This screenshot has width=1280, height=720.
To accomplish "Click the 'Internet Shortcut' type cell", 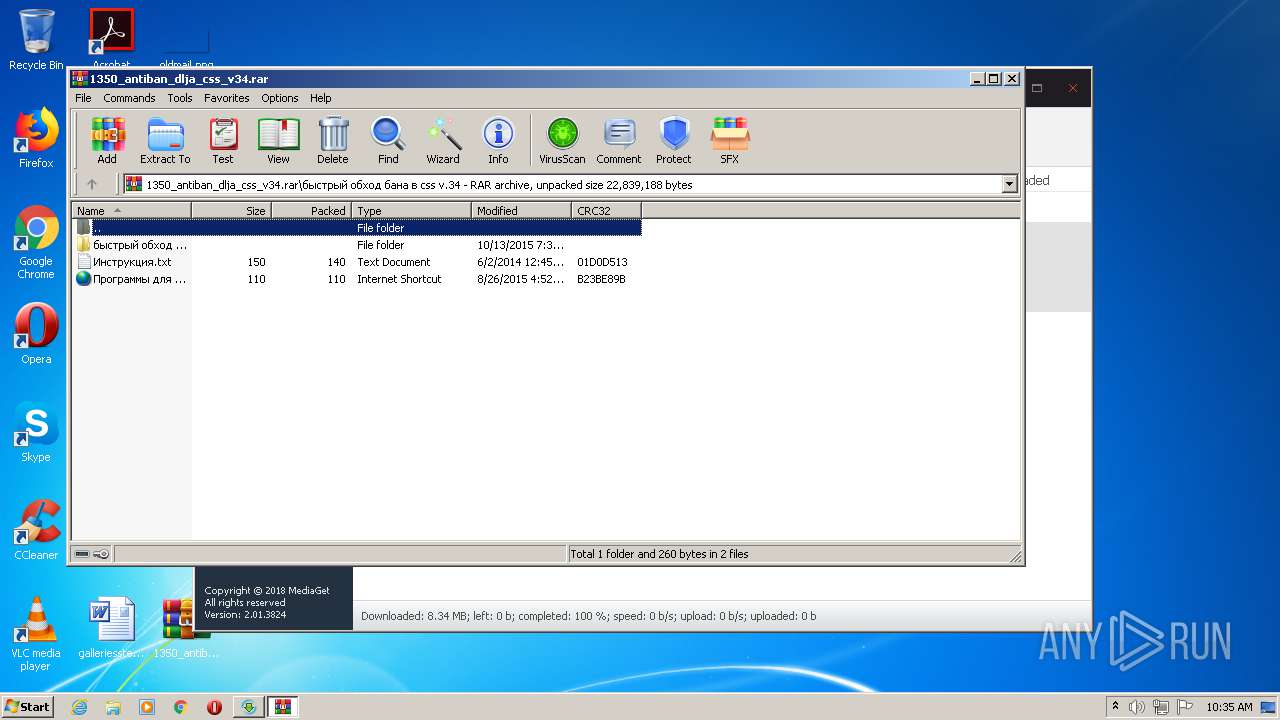I will (399, 279).
